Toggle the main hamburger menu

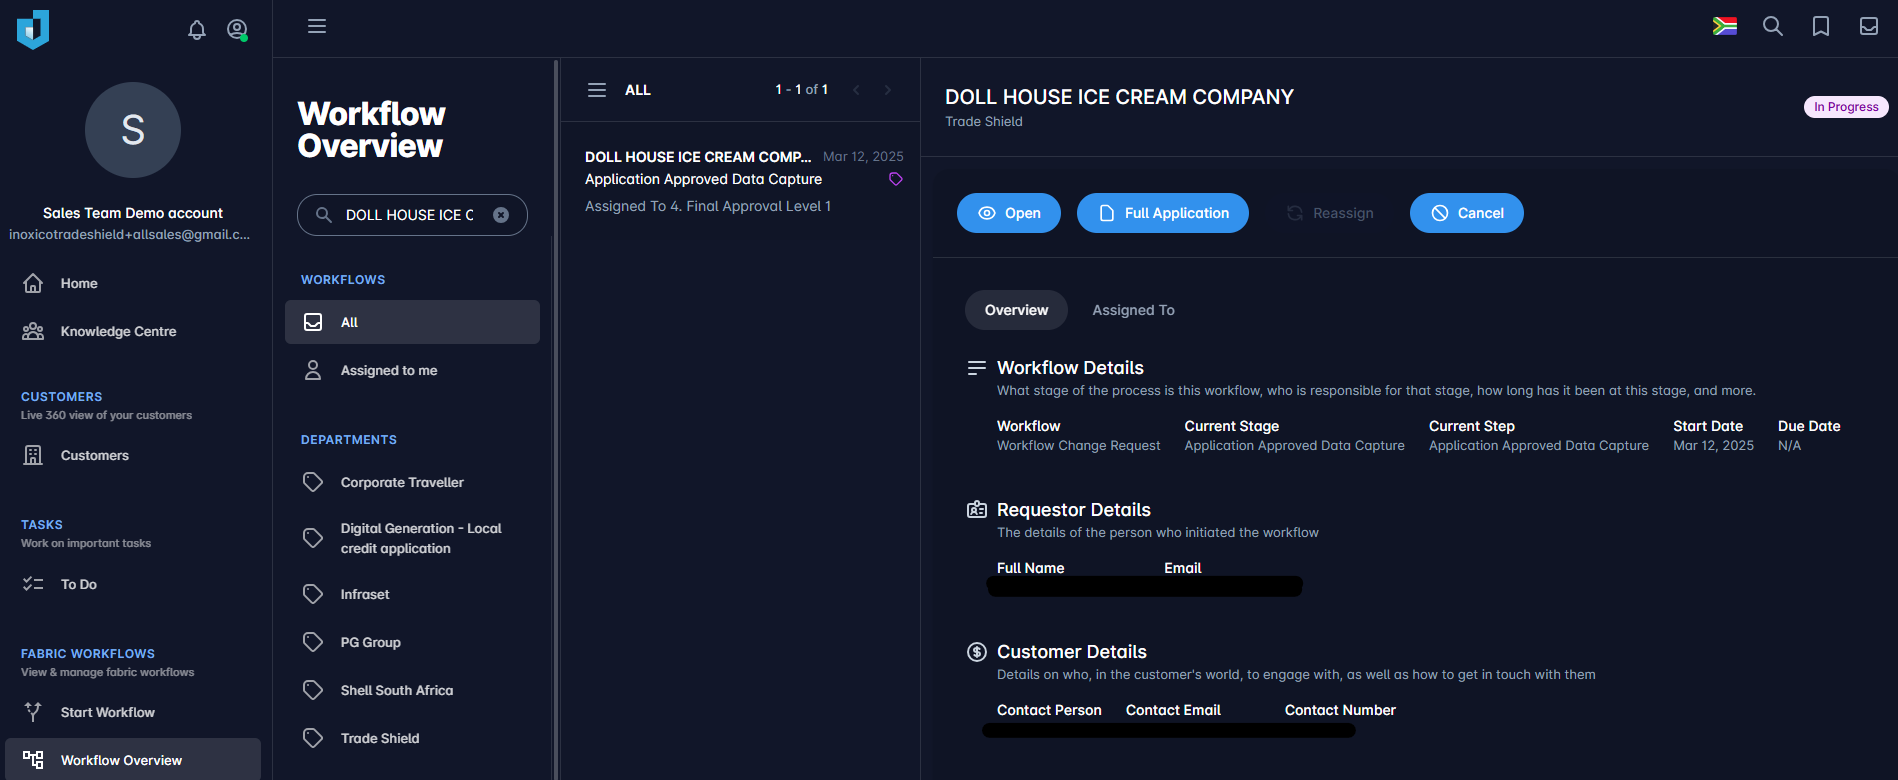point(317,26)
